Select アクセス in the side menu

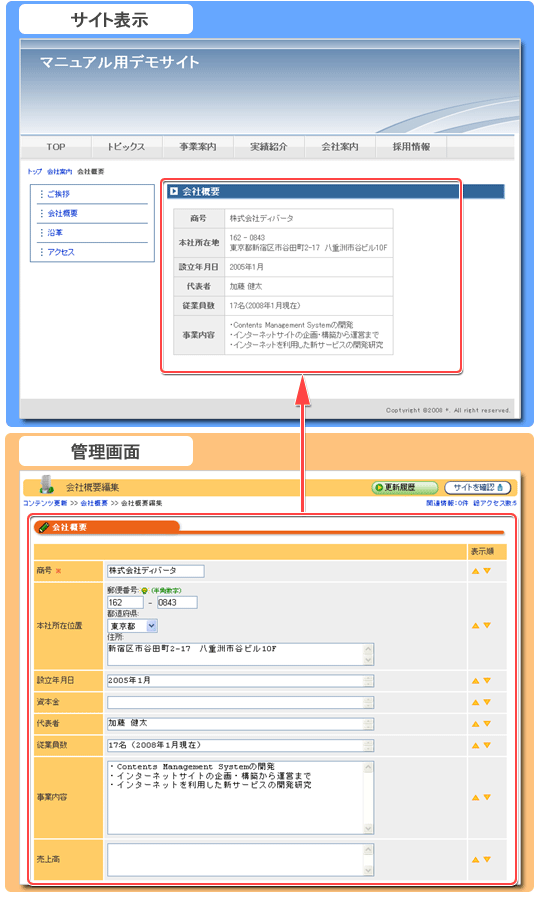click(x=61, y=252)
